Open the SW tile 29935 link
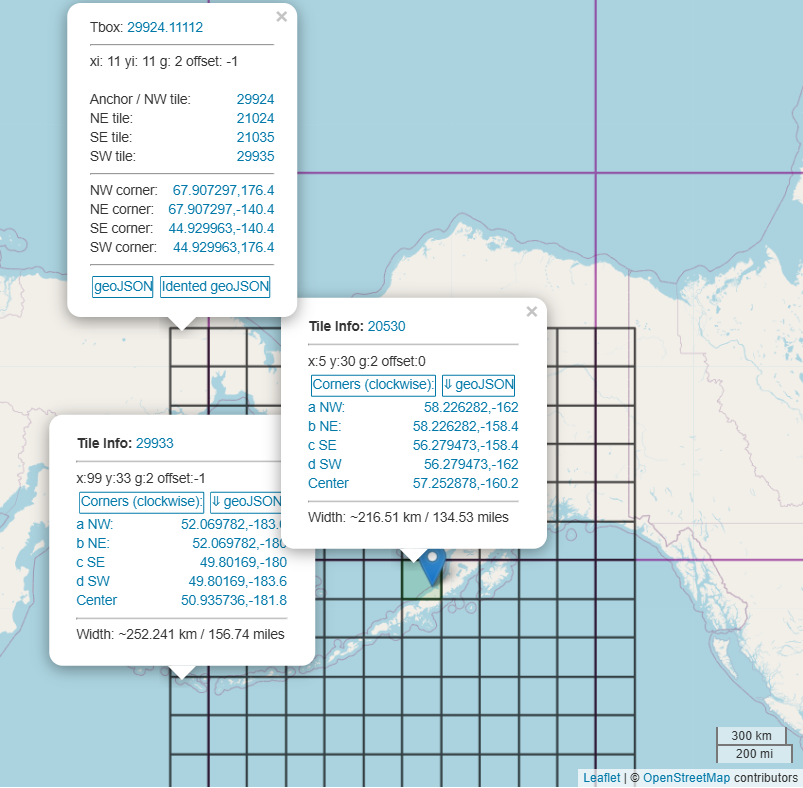Screen dimensions: 803x788 pyautogui.click(x=255, y=156)
